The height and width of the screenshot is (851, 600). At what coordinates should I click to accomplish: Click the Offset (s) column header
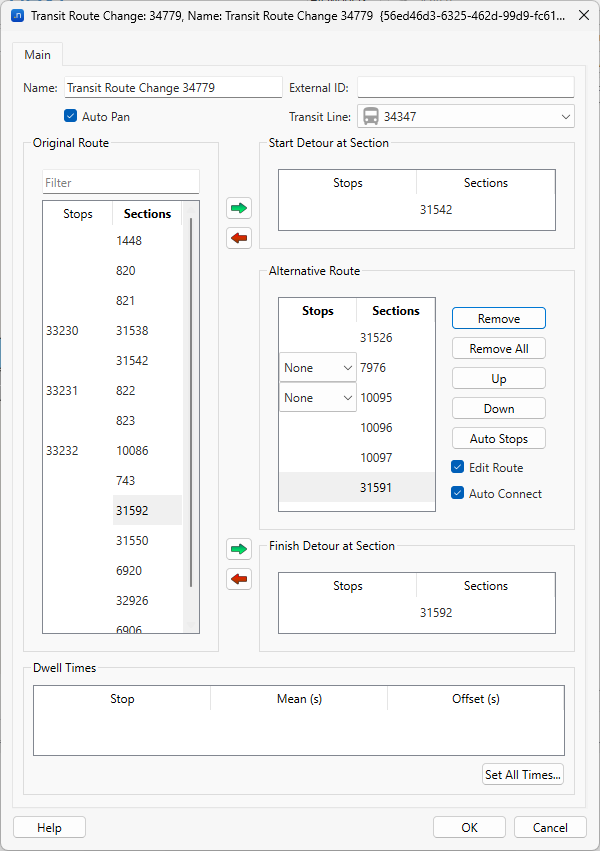click(476, 698)
